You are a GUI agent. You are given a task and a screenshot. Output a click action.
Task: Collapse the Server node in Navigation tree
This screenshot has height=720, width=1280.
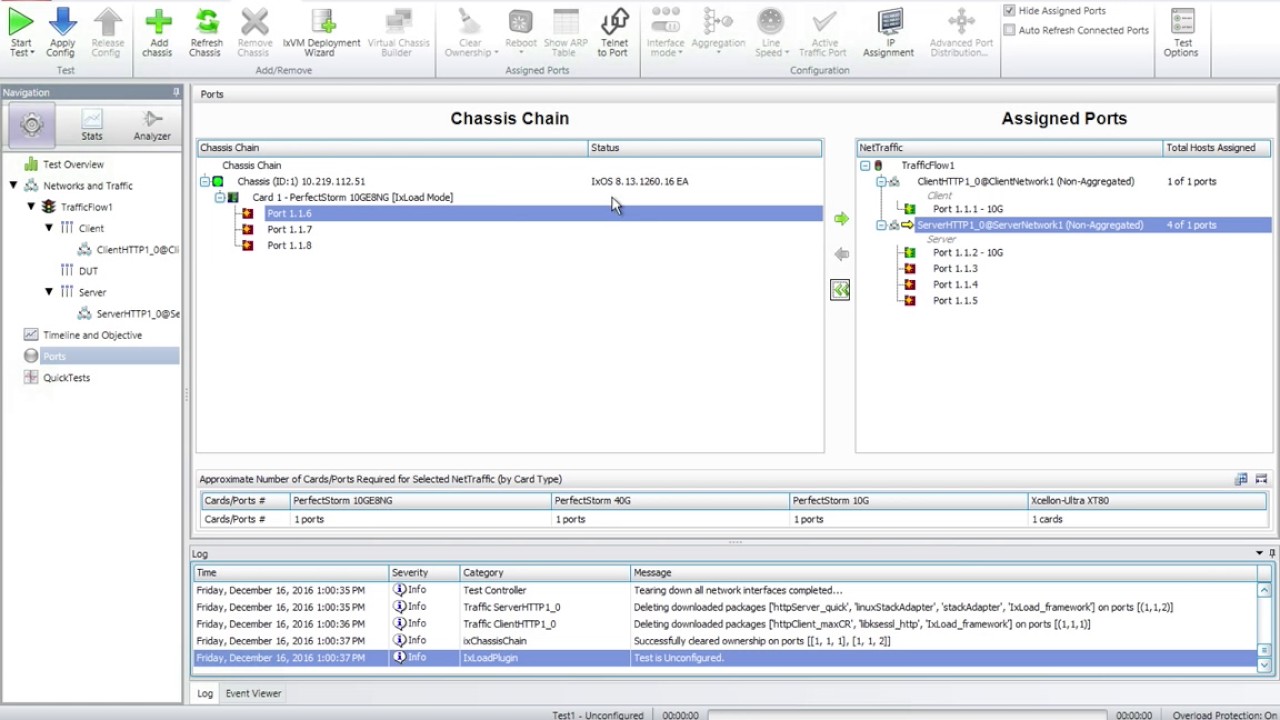pos(49,292)
